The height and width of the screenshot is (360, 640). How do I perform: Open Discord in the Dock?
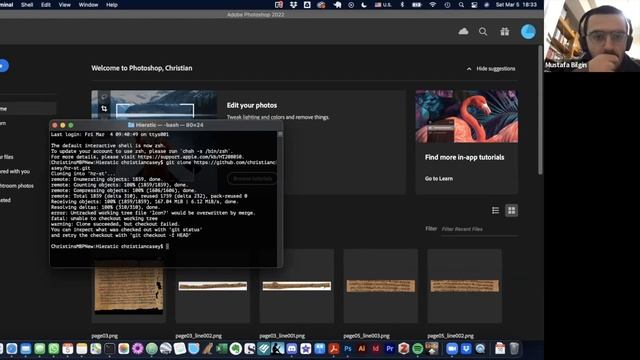(291, 349)
